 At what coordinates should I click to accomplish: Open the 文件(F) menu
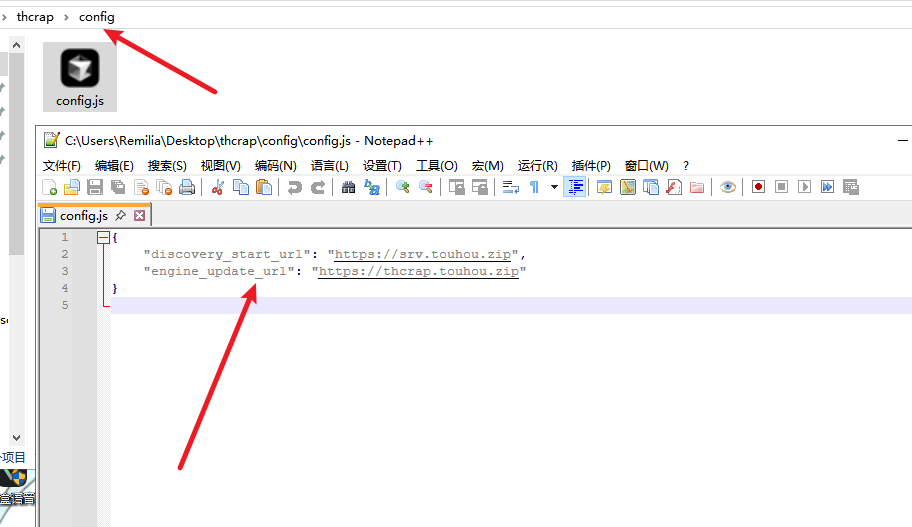(62, 166)
